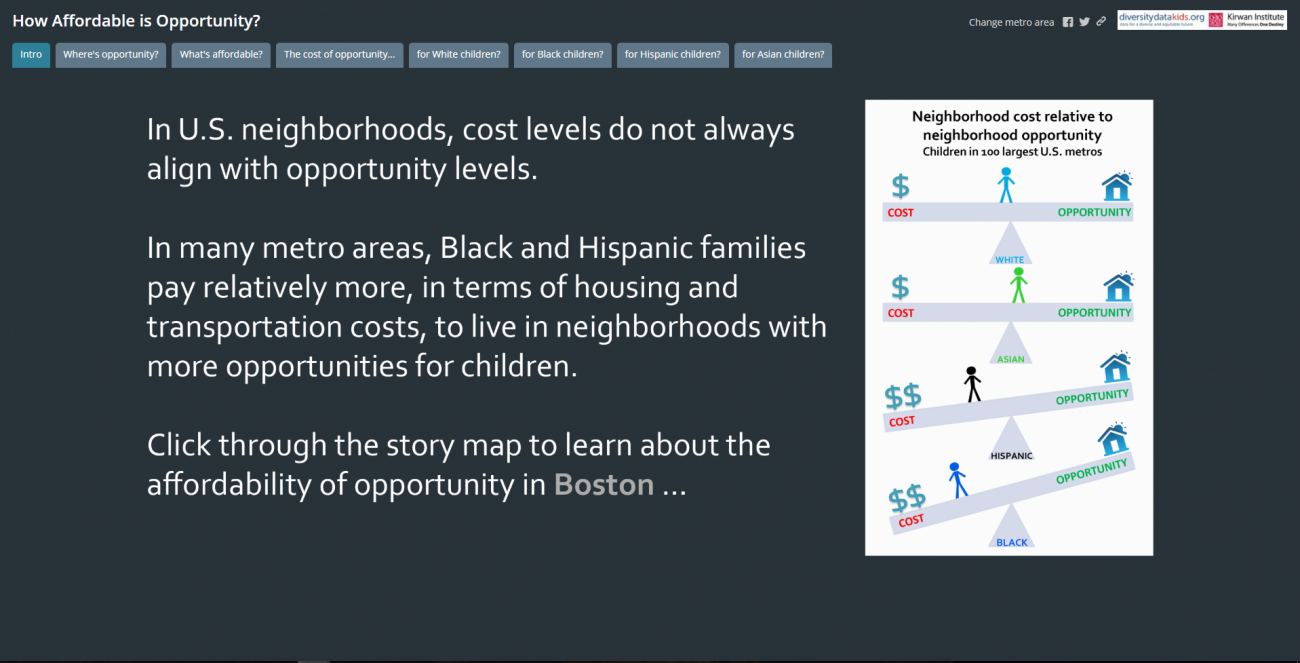Open the What's affordable? tab

[x=221, y=55]
